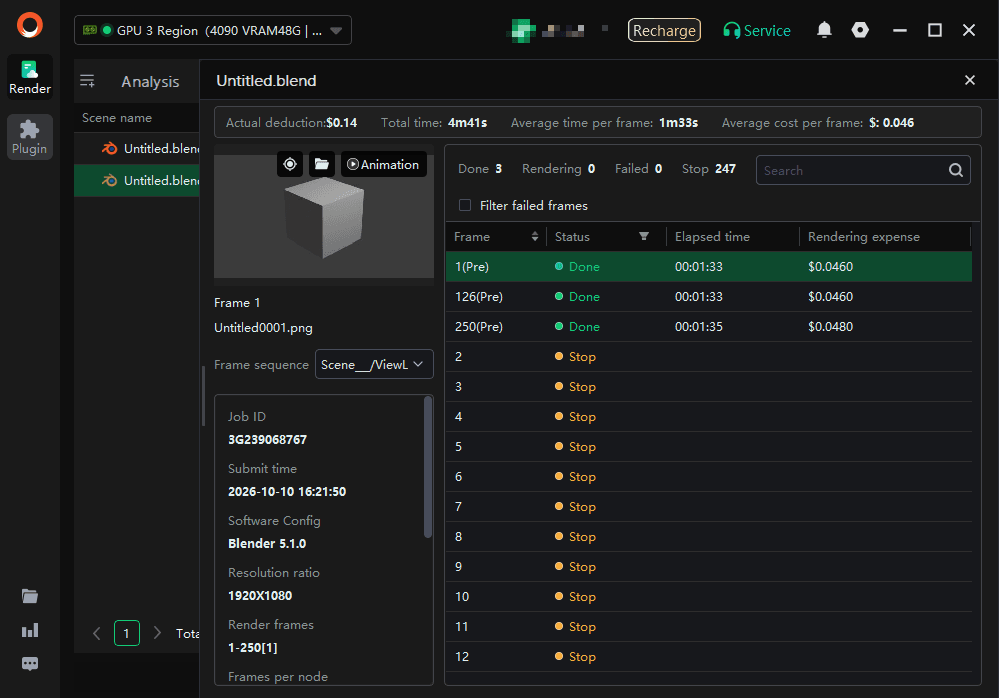The width and height of the screenshot is (999, 698).
Task: Open the Render section in sidebar
Action: pos(30,77)
